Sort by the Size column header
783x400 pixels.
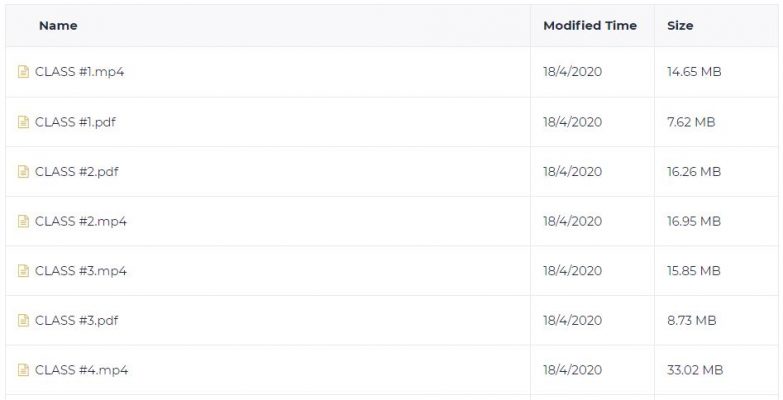coord(680,25)
